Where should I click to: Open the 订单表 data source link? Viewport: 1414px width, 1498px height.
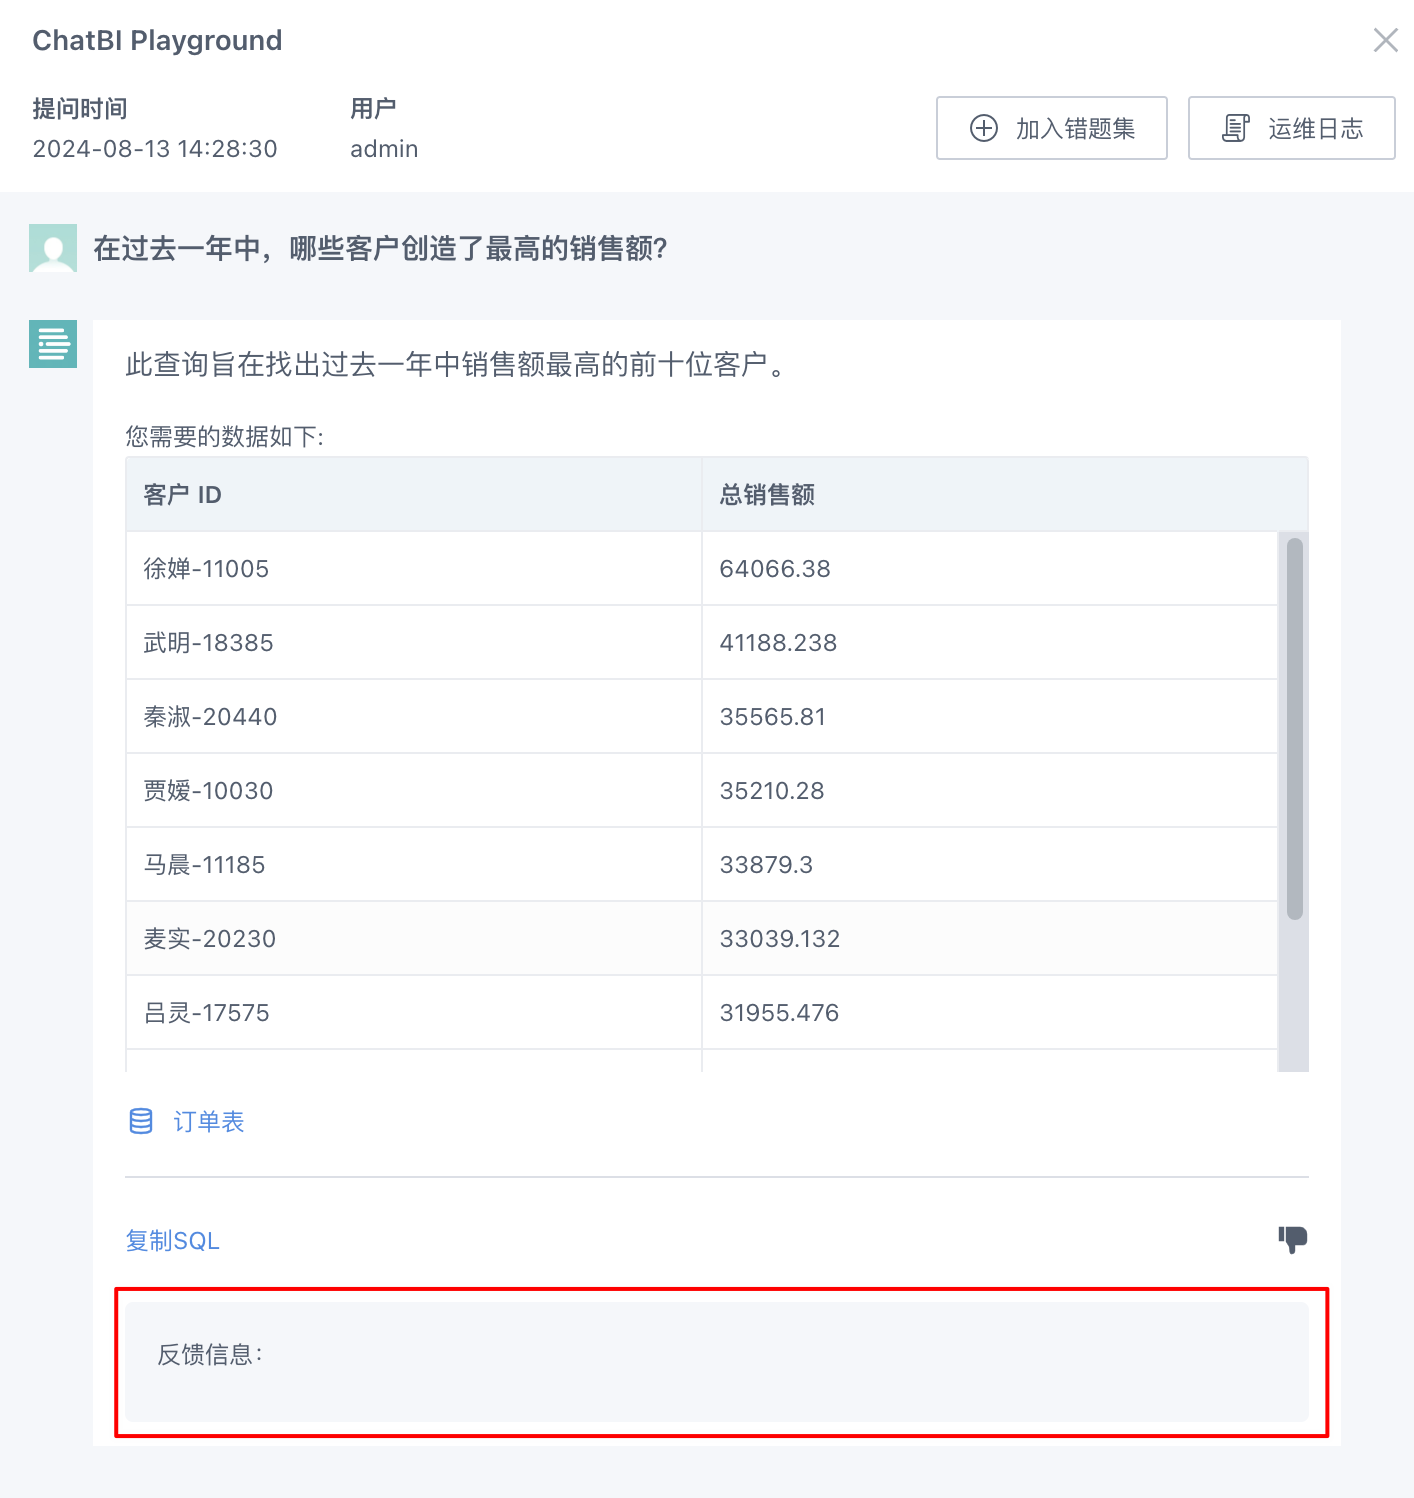point(209,1122)
